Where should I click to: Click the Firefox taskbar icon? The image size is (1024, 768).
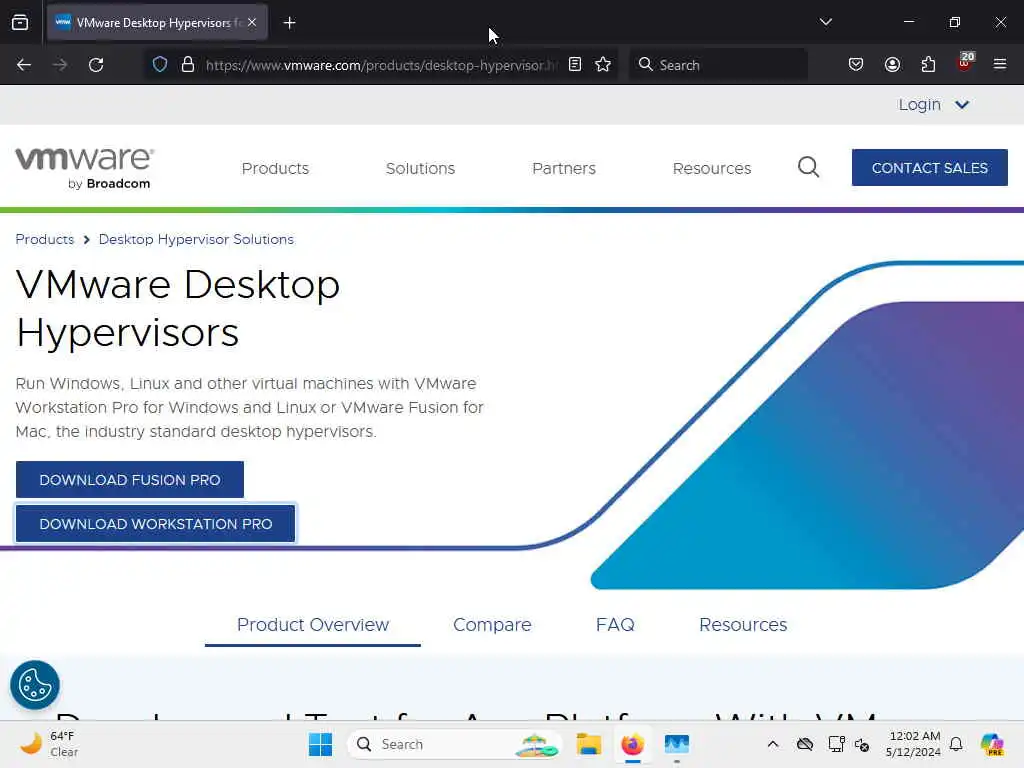pyautogui.click(x=632, y=744)
